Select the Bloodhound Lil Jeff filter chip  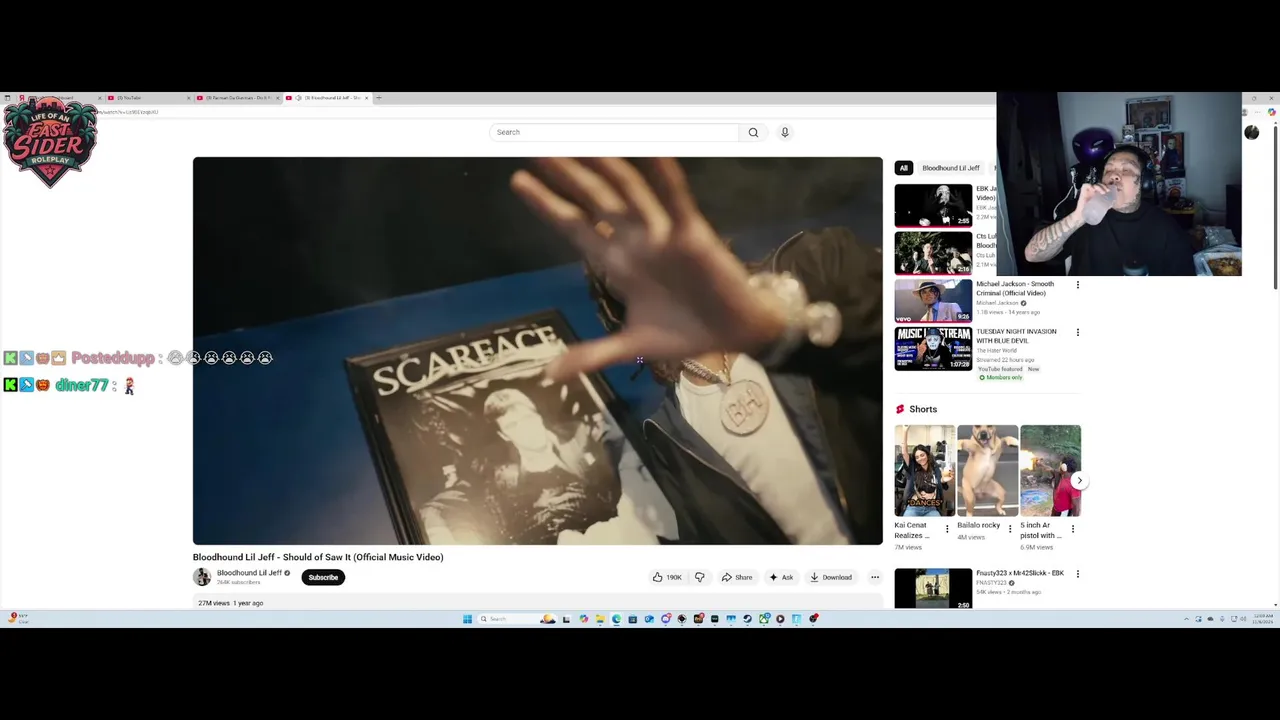[x=950, y=168]
